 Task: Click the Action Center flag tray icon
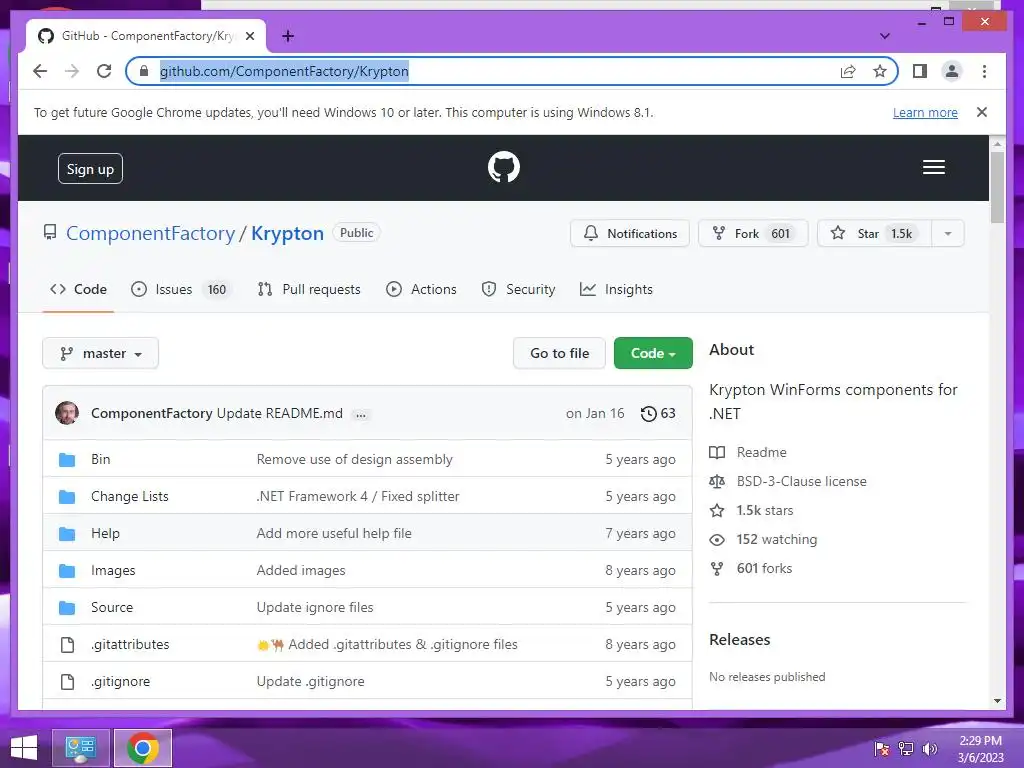[x=882, y=749]
